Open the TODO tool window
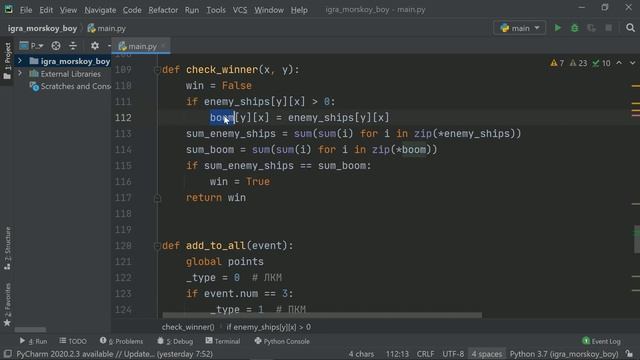The width and height of the screenshot is (640, 360). pyautogui.click(x=73, y=341)
